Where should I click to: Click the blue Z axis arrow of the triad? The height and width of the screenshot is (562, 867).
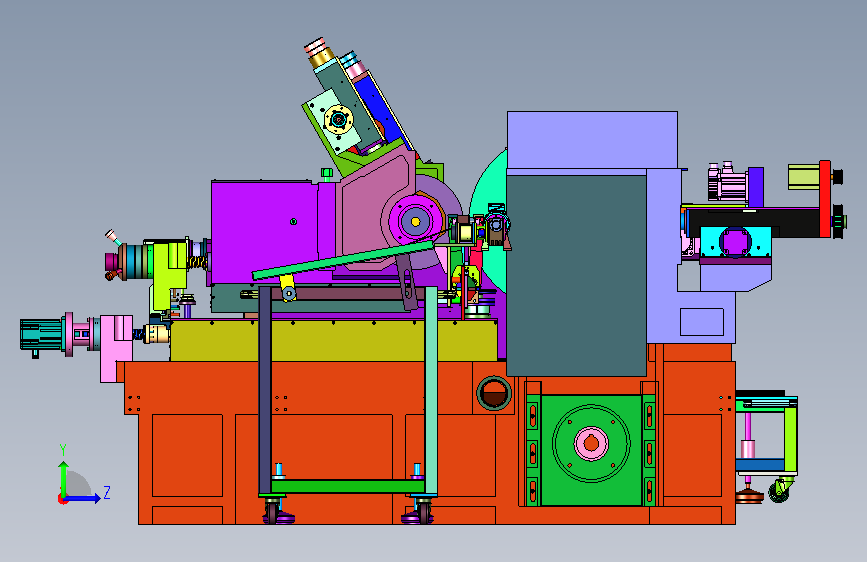coord(83,498)
